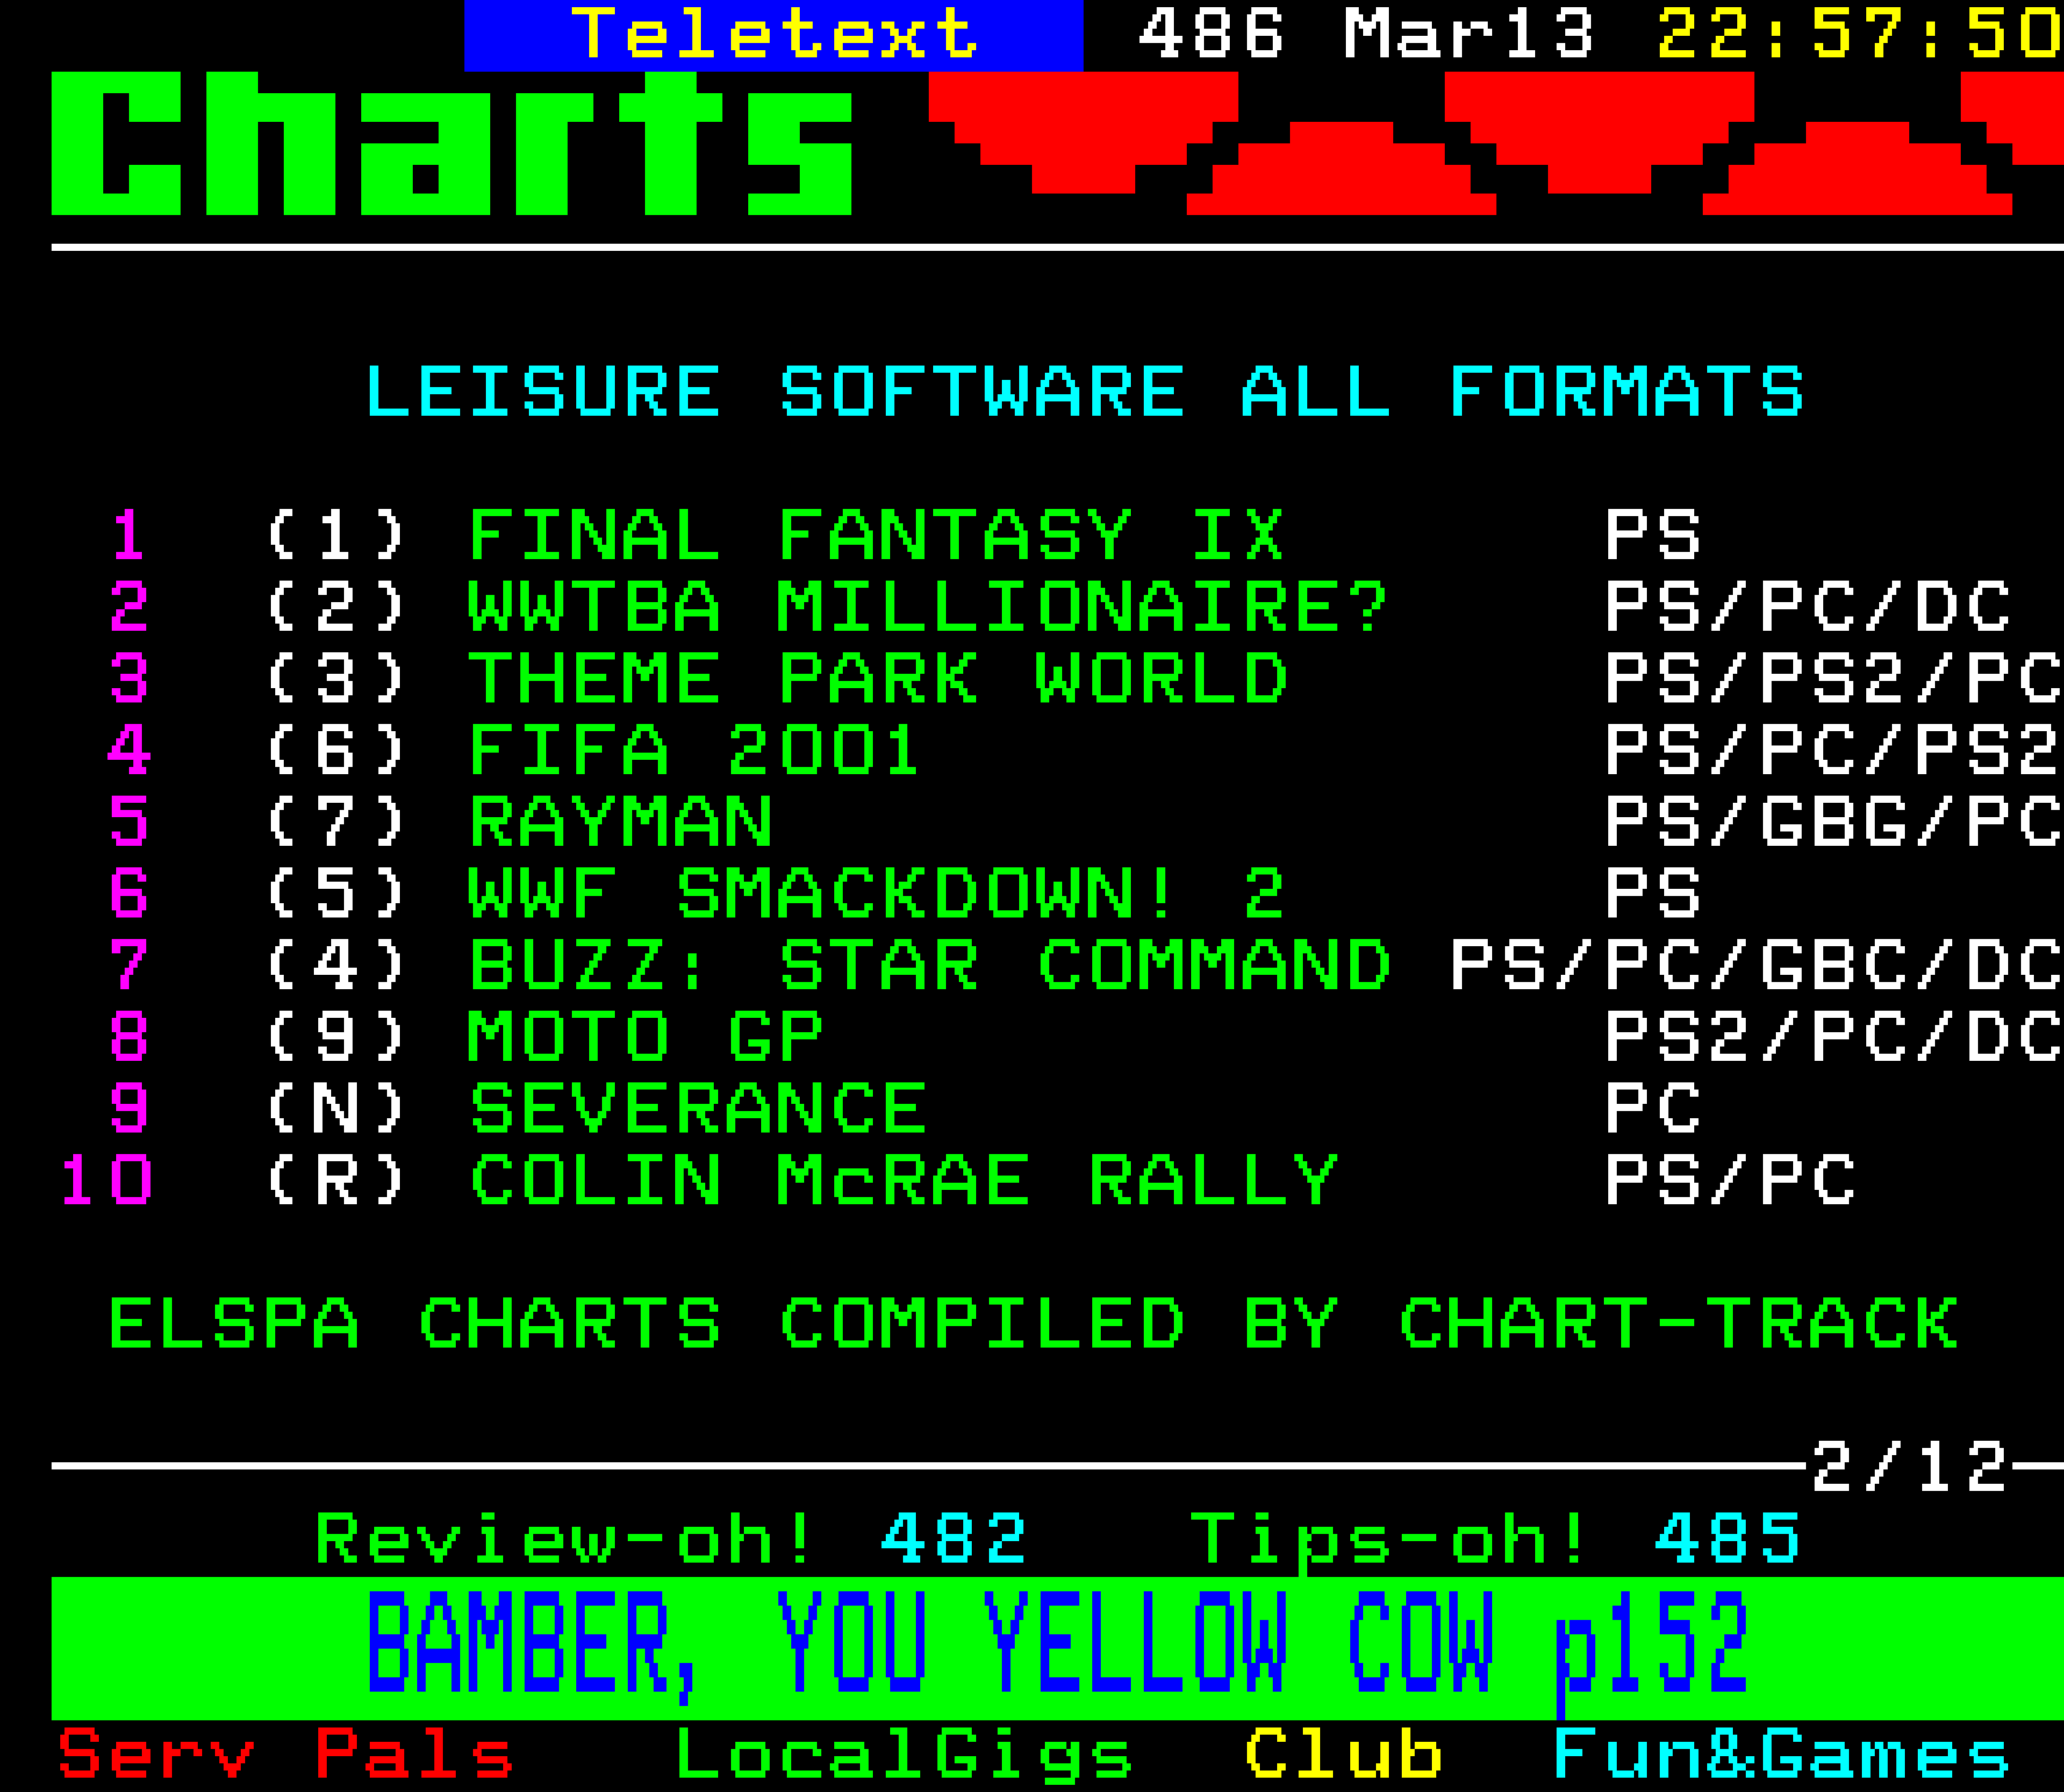The image size is (2064, 1792).
Task: Click the BAMBER, YOU YELLOW COW p152 banner
Action: [1058, 1647]
